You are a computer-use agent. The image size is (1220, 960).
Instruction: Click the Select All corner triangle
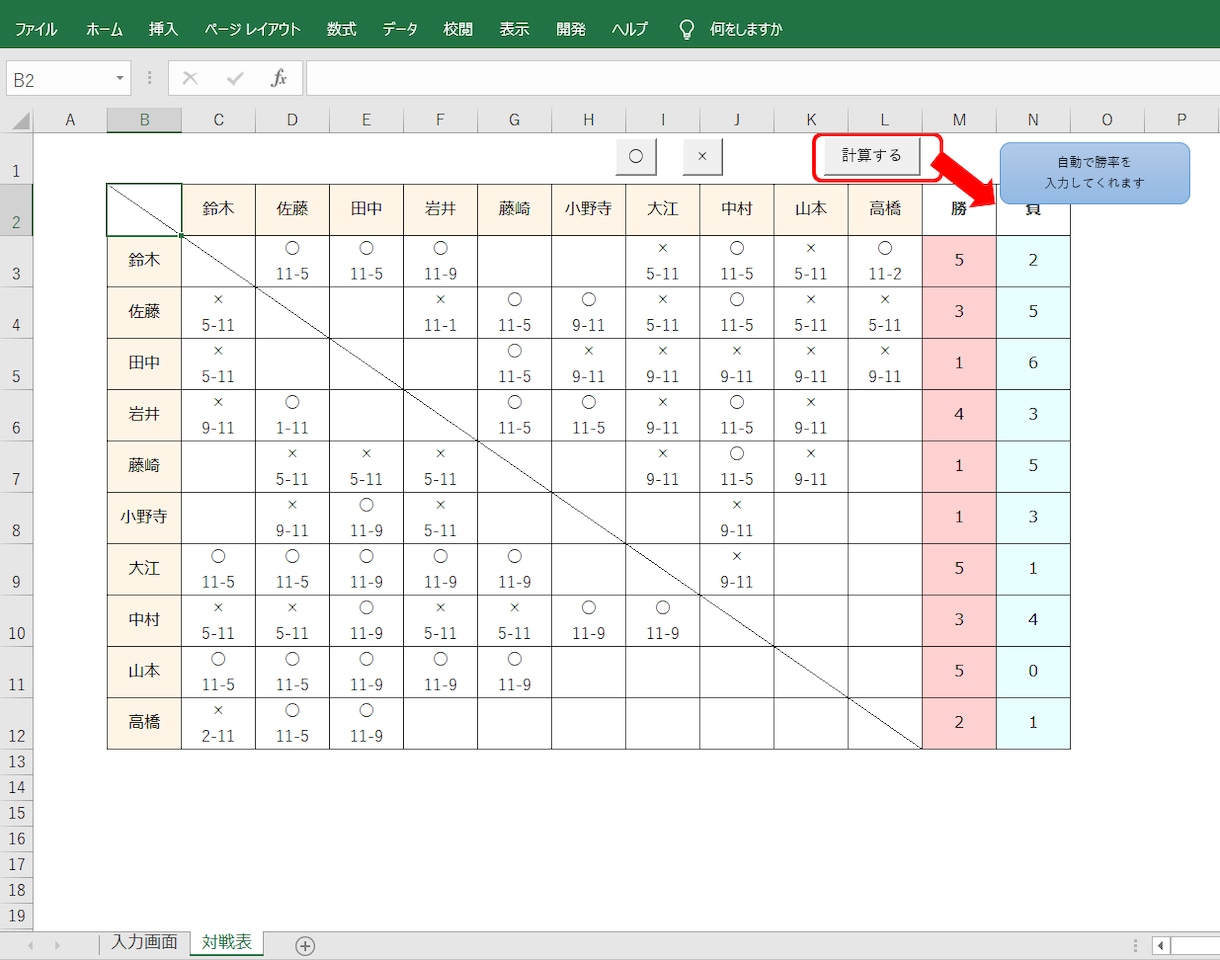point(21,121)
